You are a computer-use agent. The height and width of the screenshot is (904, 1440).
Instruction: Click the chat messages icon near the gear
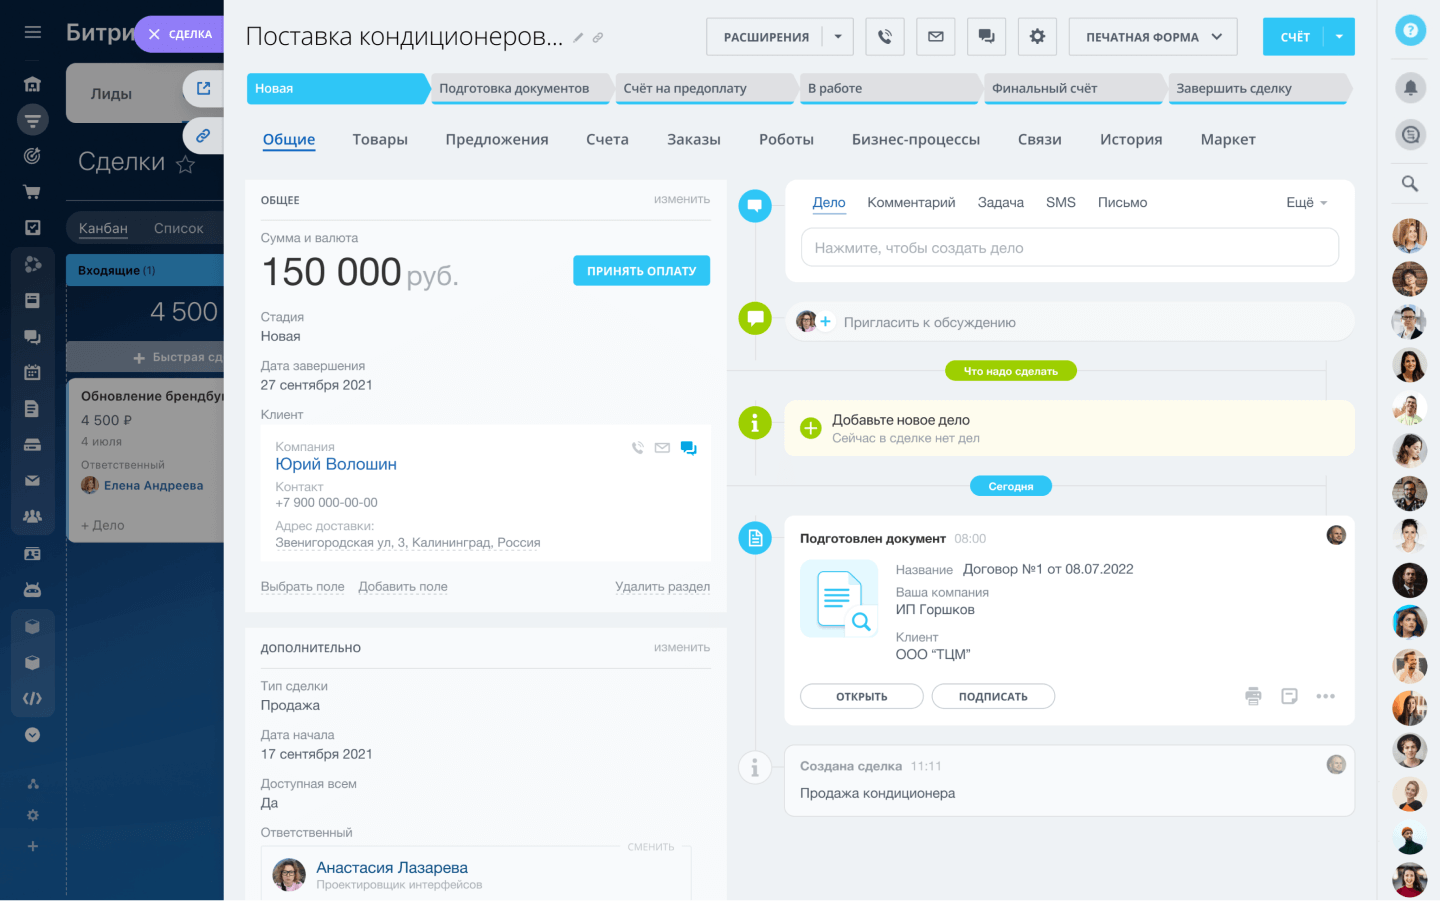coord(986,36)
